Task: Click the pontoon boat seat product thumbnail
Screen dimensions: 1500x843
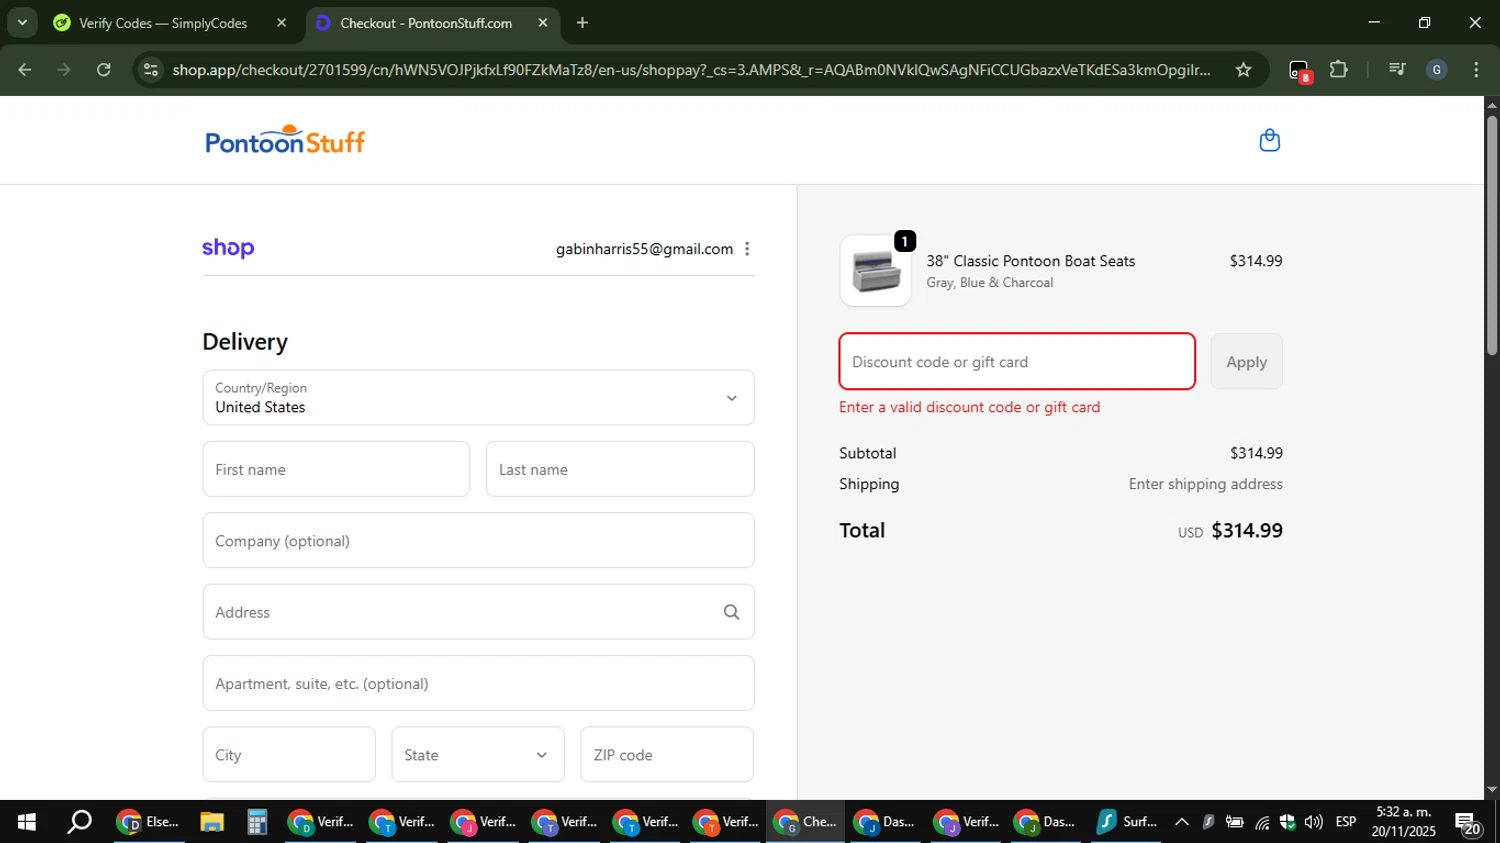Action: pos(875,271)
